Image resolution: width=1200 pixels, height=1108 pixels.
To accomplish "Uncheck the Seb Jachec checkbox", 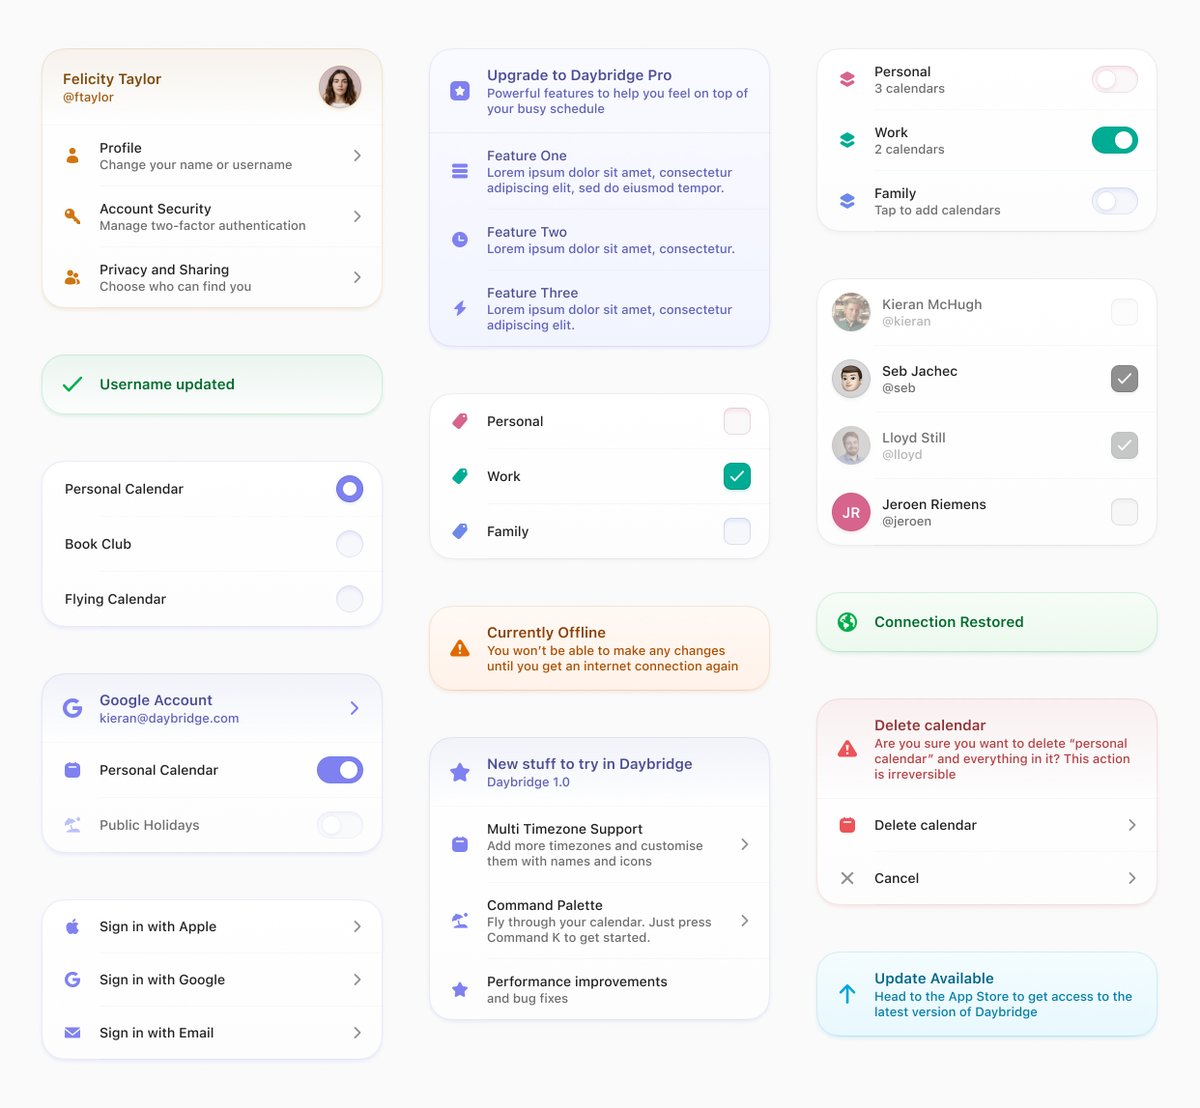I will (1125, 378).
